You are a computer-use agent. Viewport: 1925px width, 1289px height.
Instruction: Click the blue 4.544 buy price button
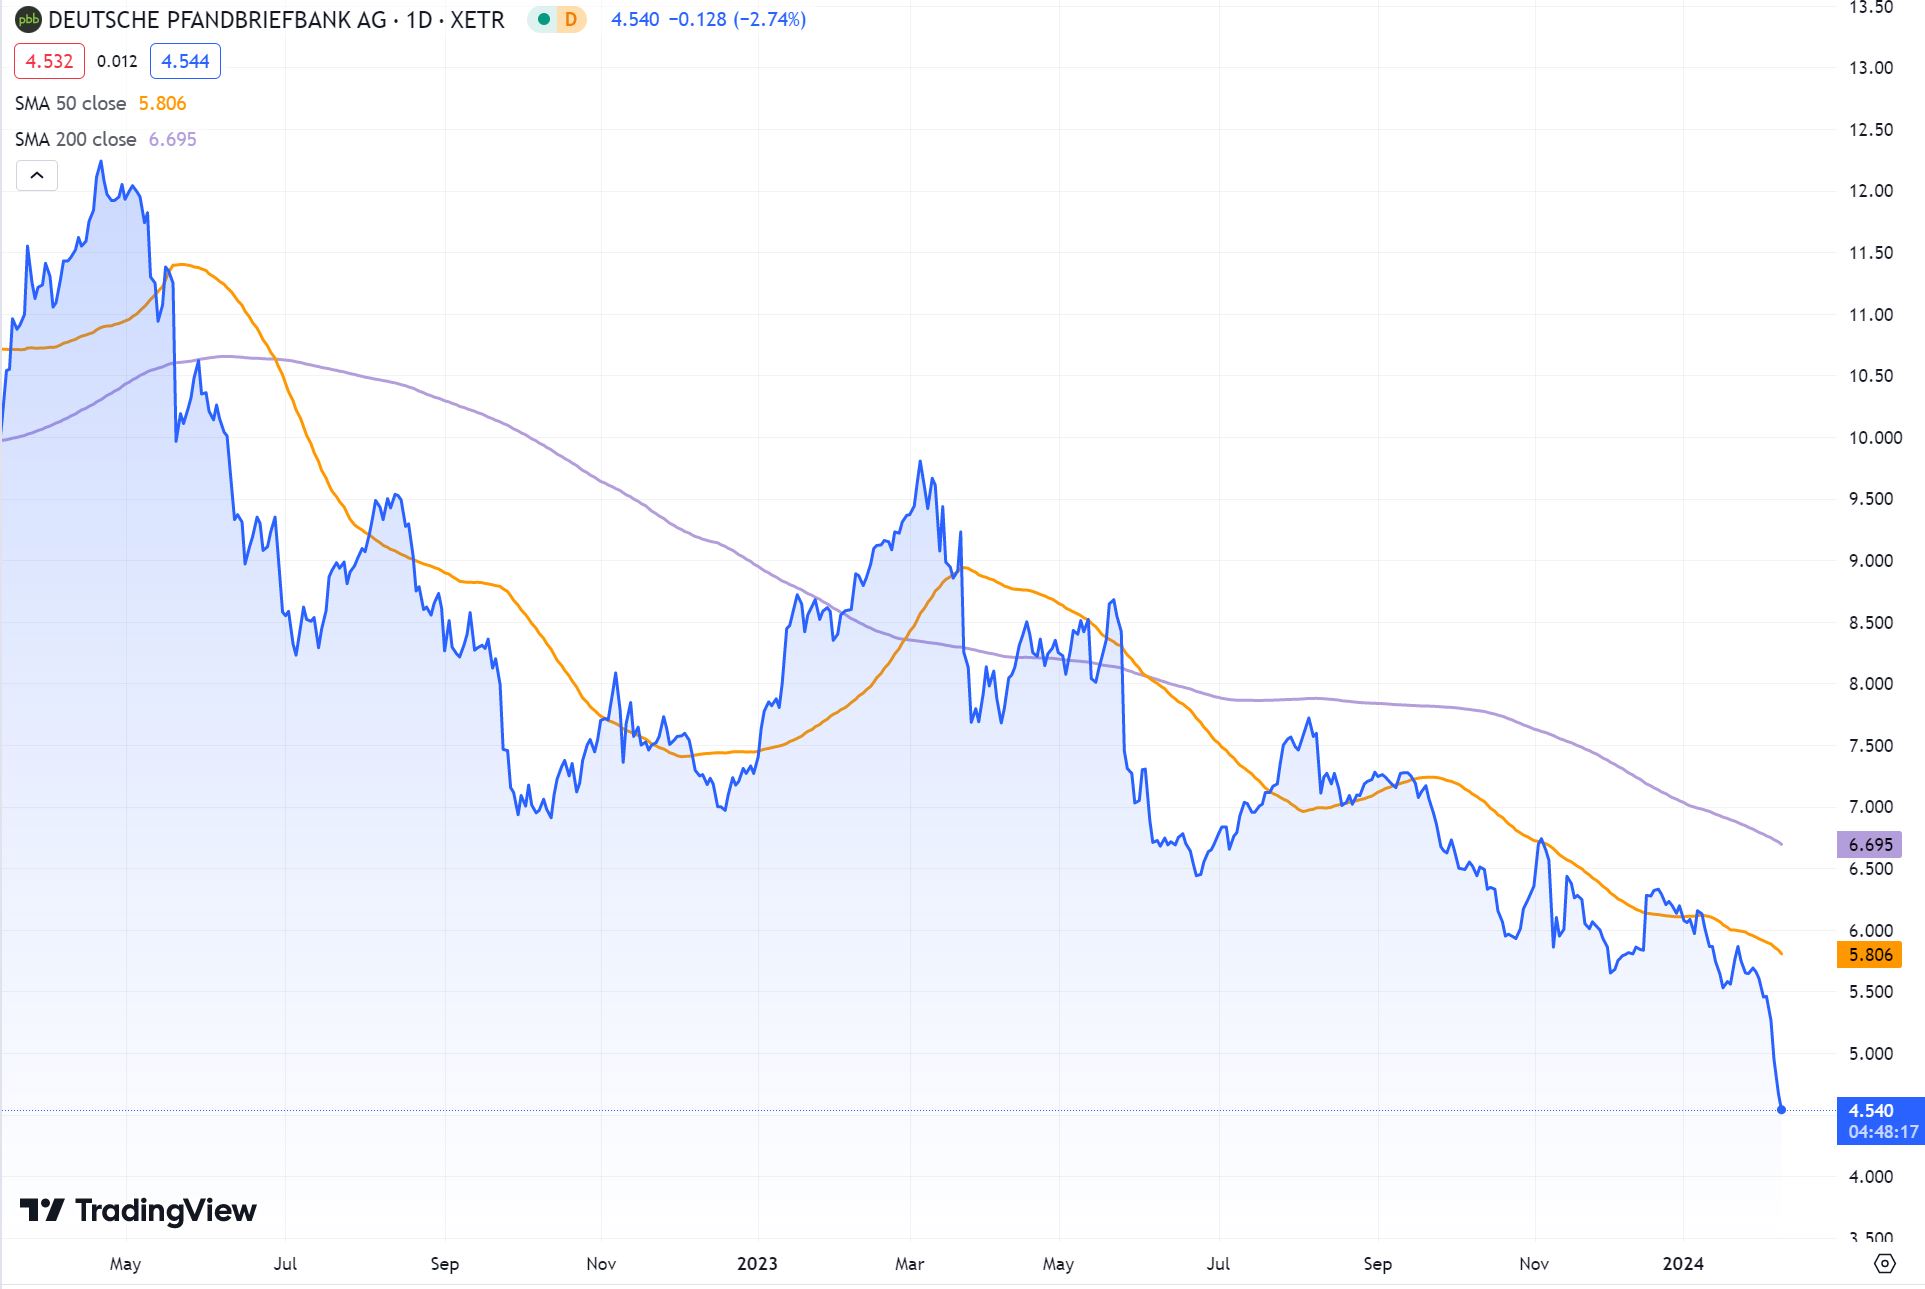coord(185,61)
